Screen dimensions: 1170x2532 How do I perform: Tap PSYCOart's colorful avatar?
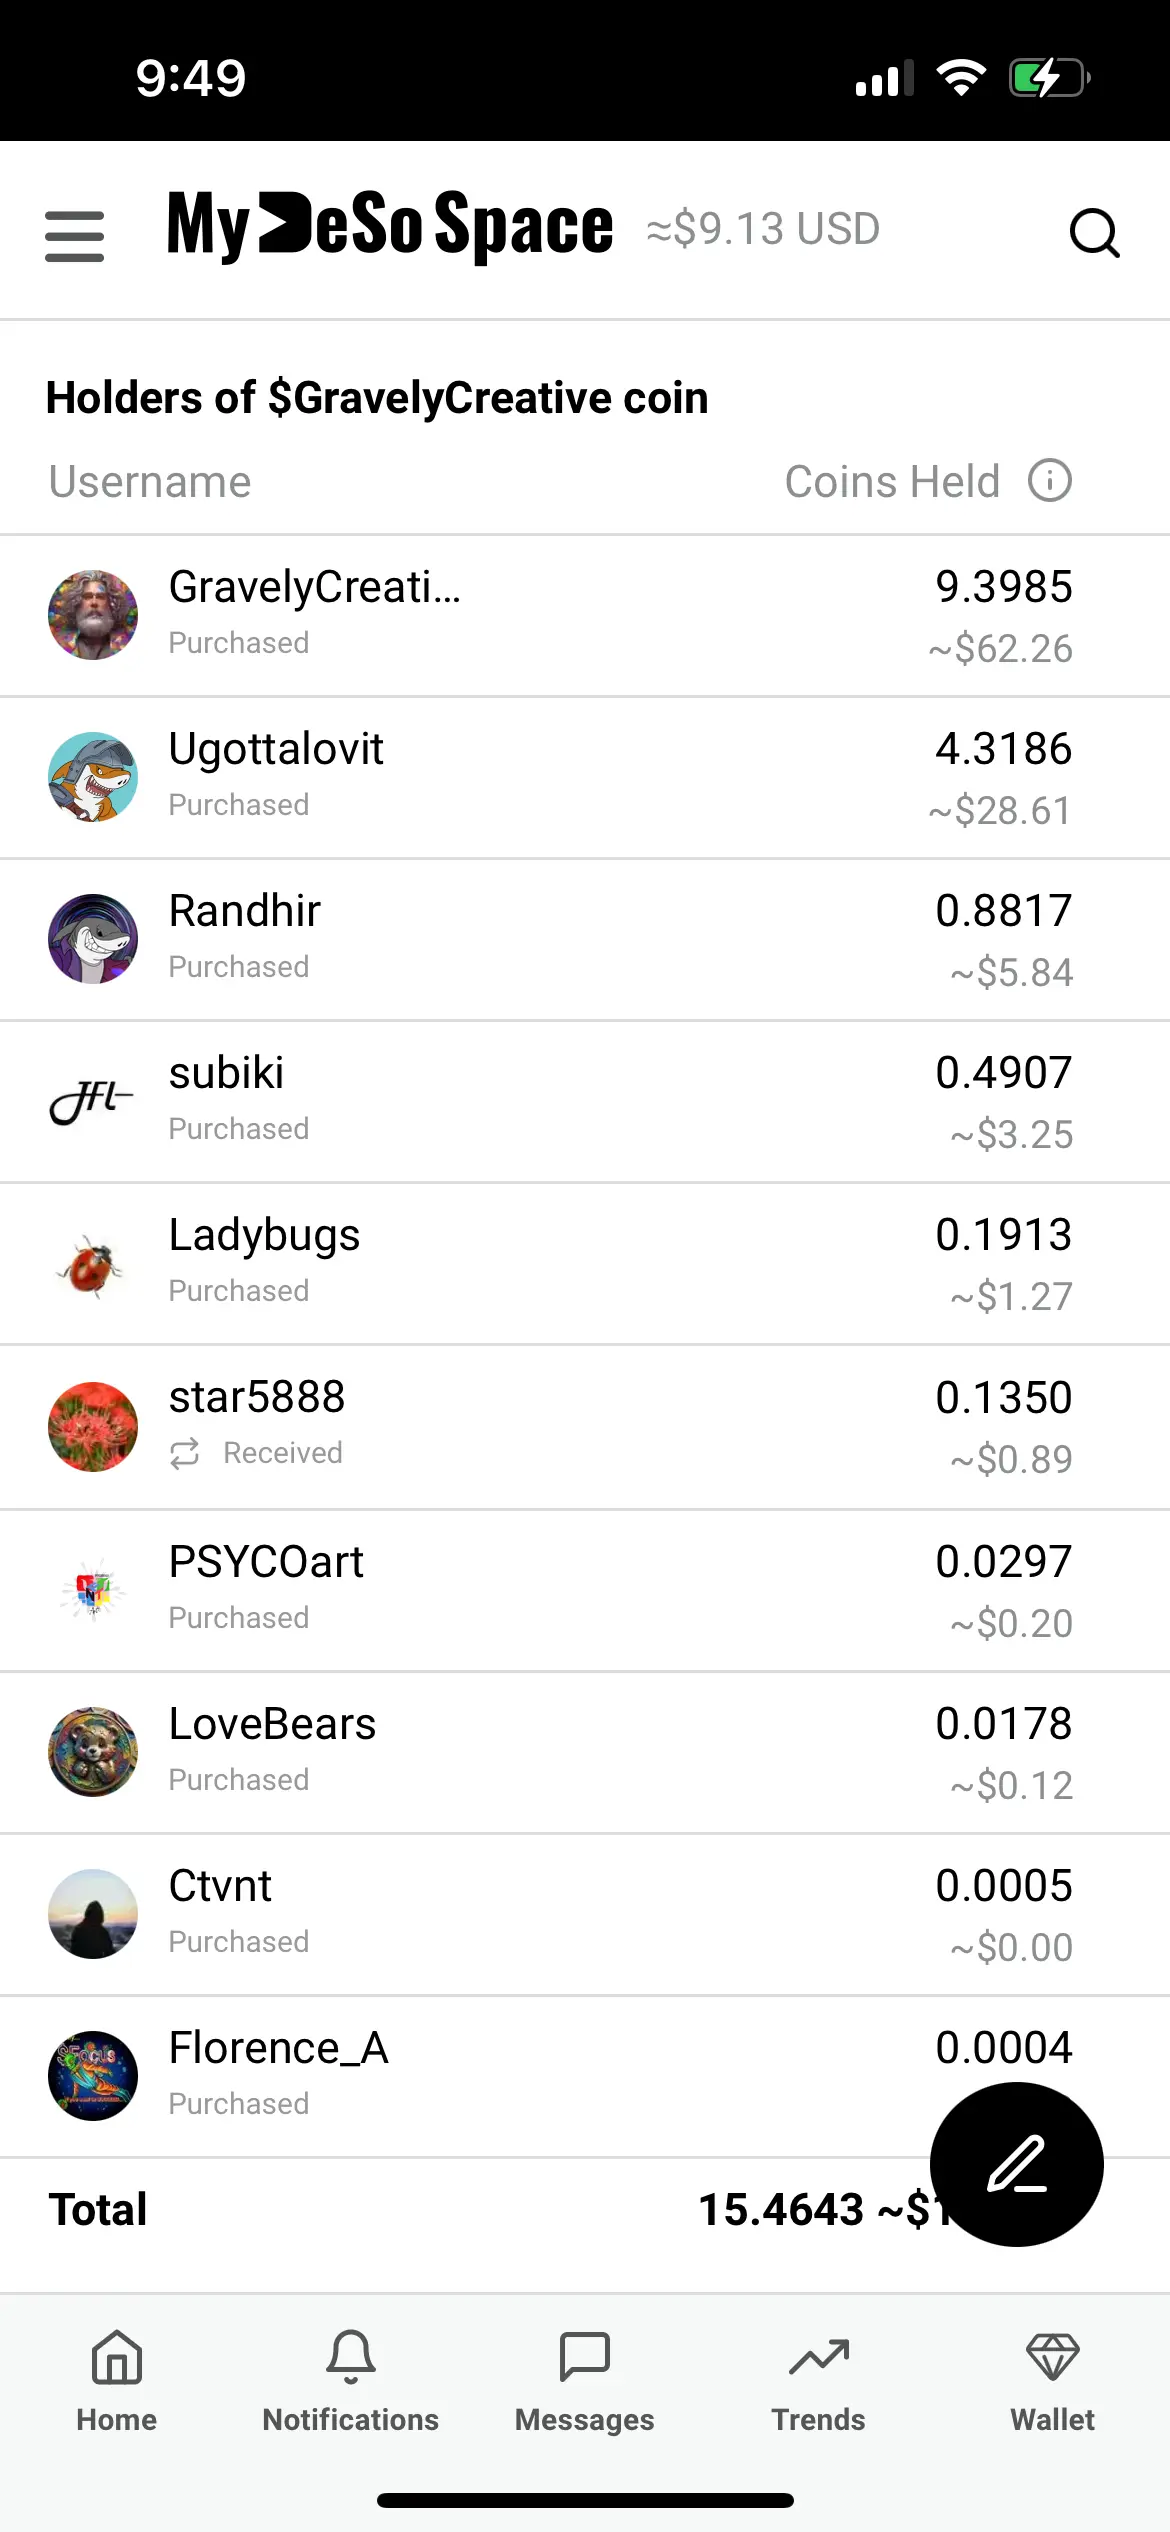tap(93, 1590)
